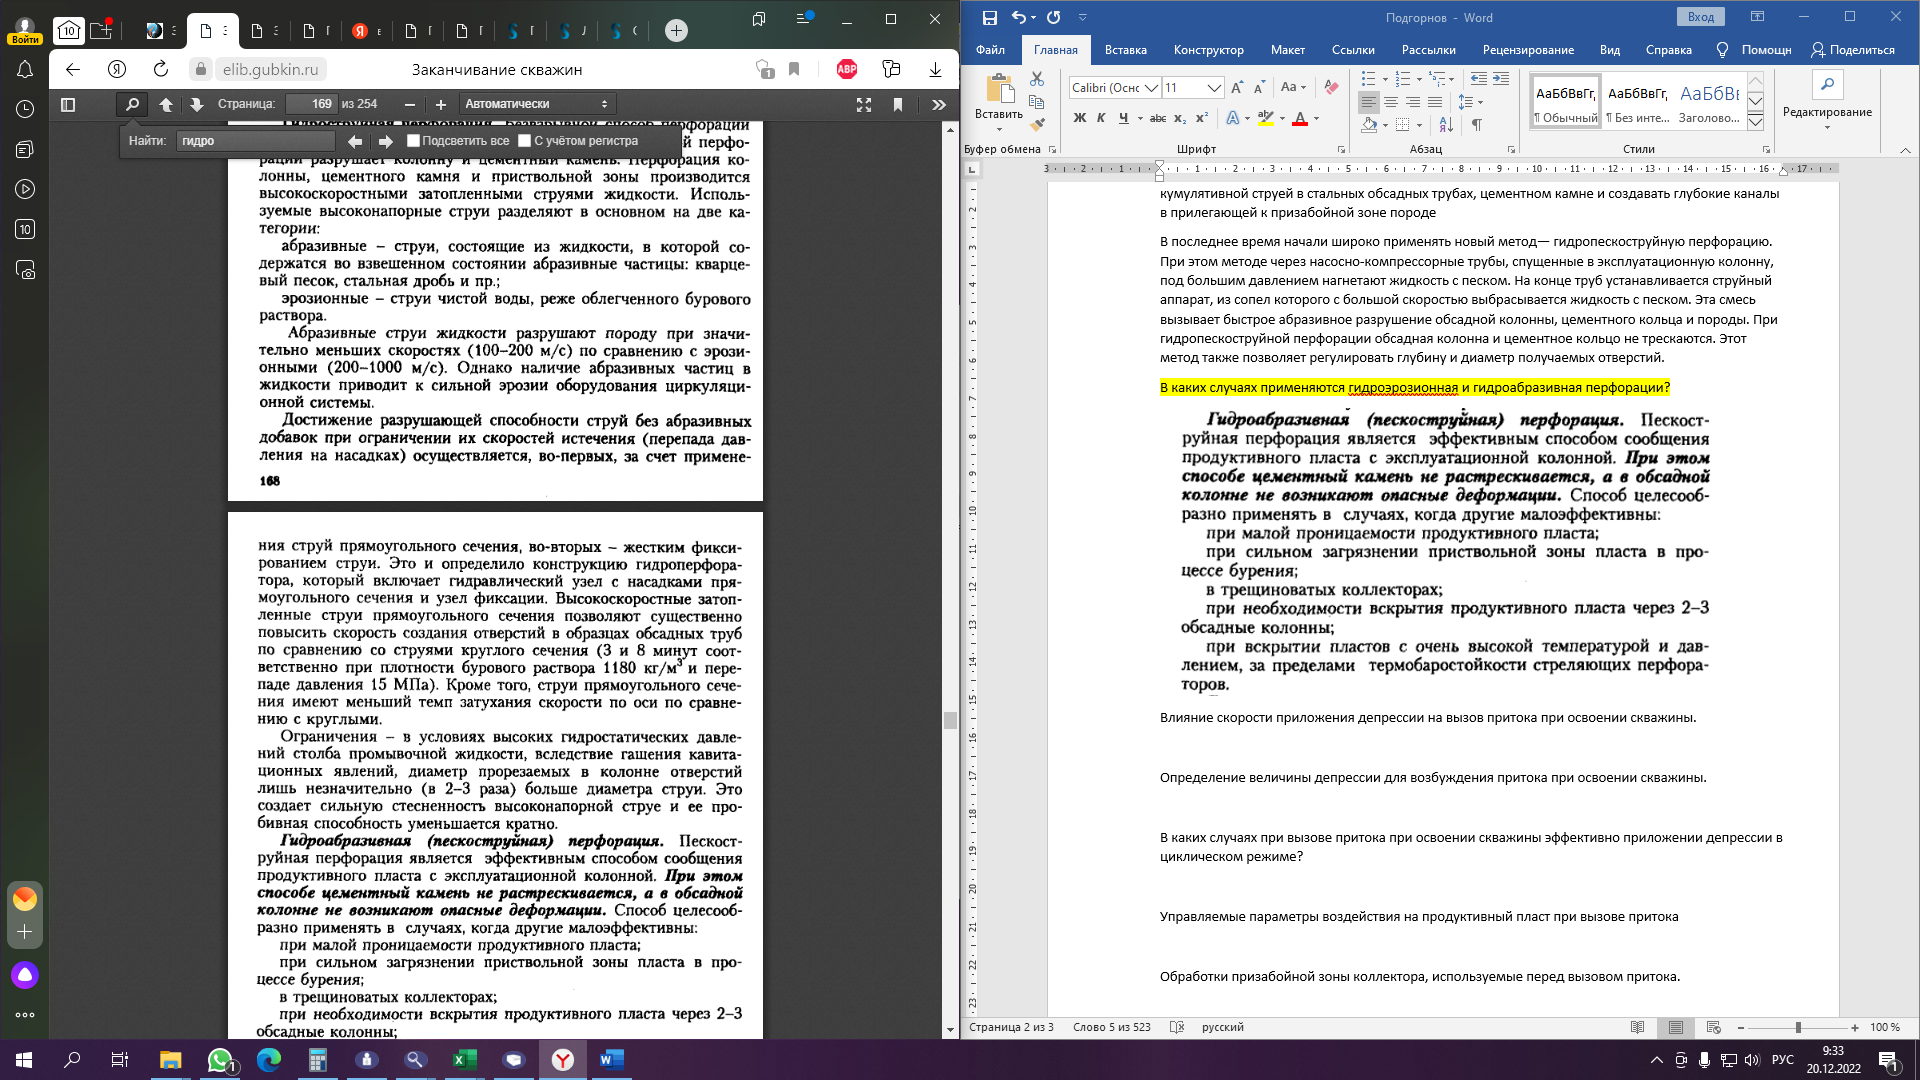The height and width of the screenshot is (1080, 1920).
Task: Toggle superscript formatting in Word
Action: point(1202,118)
